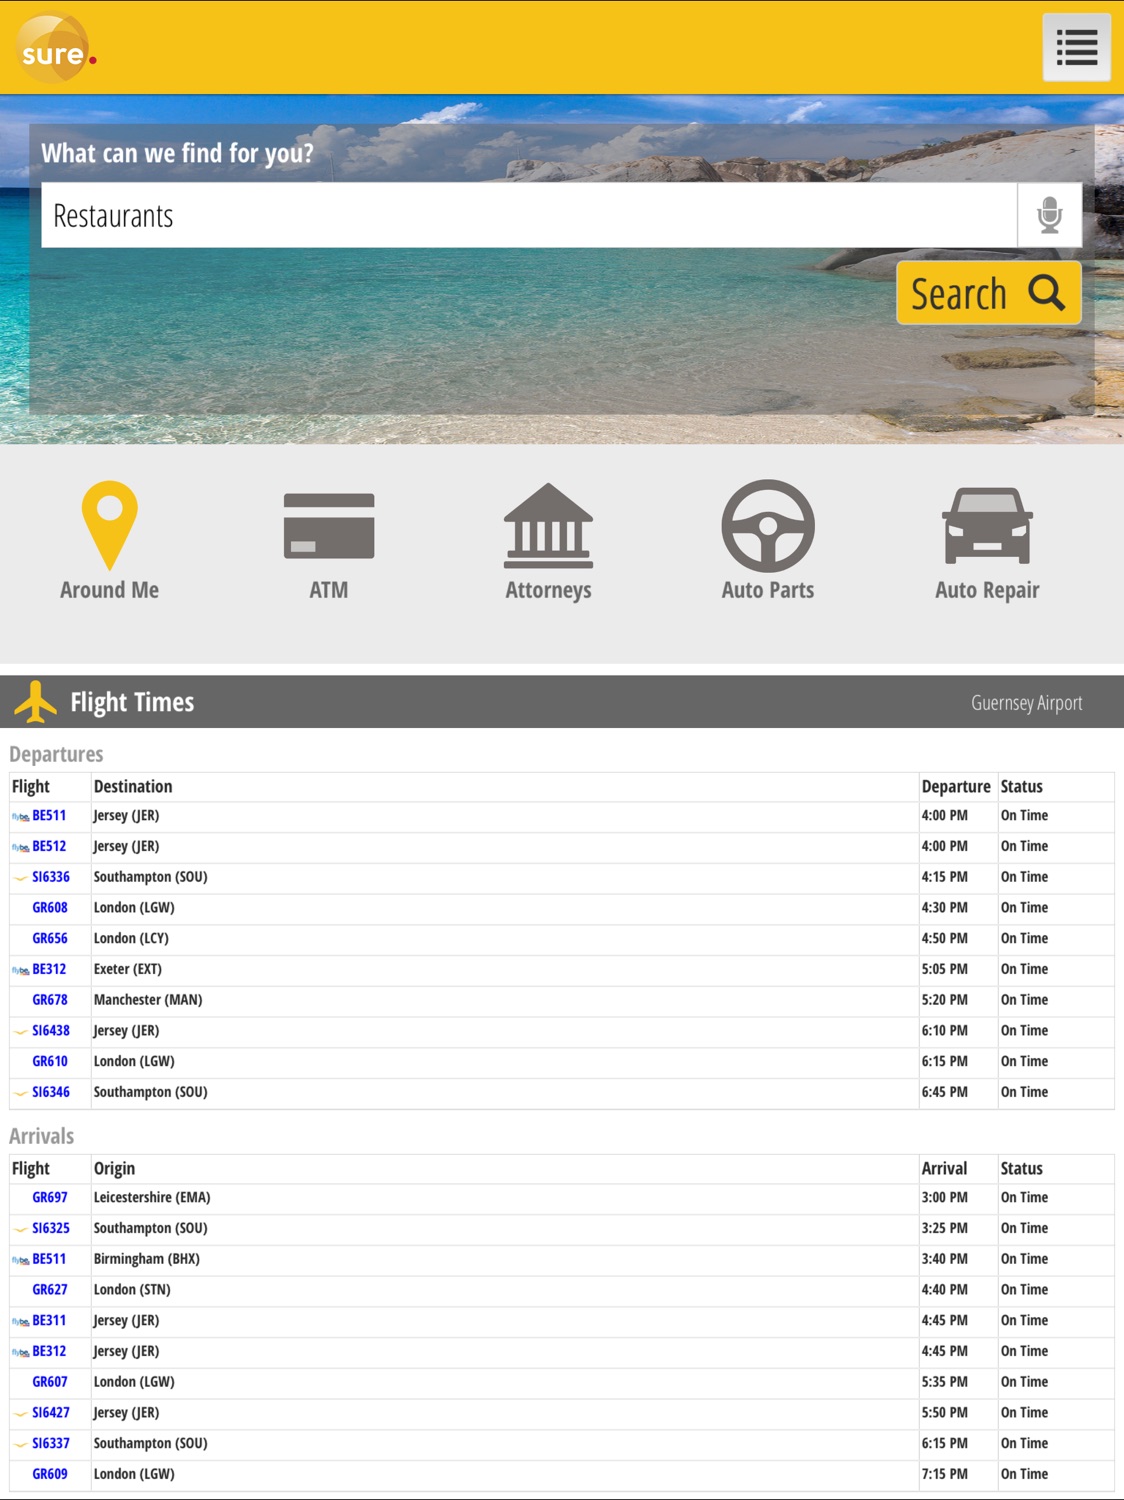This screenshot has width=1124, height=1500.
Task: Tap the Flight Times airplane icon
Action: pos(36,702)
